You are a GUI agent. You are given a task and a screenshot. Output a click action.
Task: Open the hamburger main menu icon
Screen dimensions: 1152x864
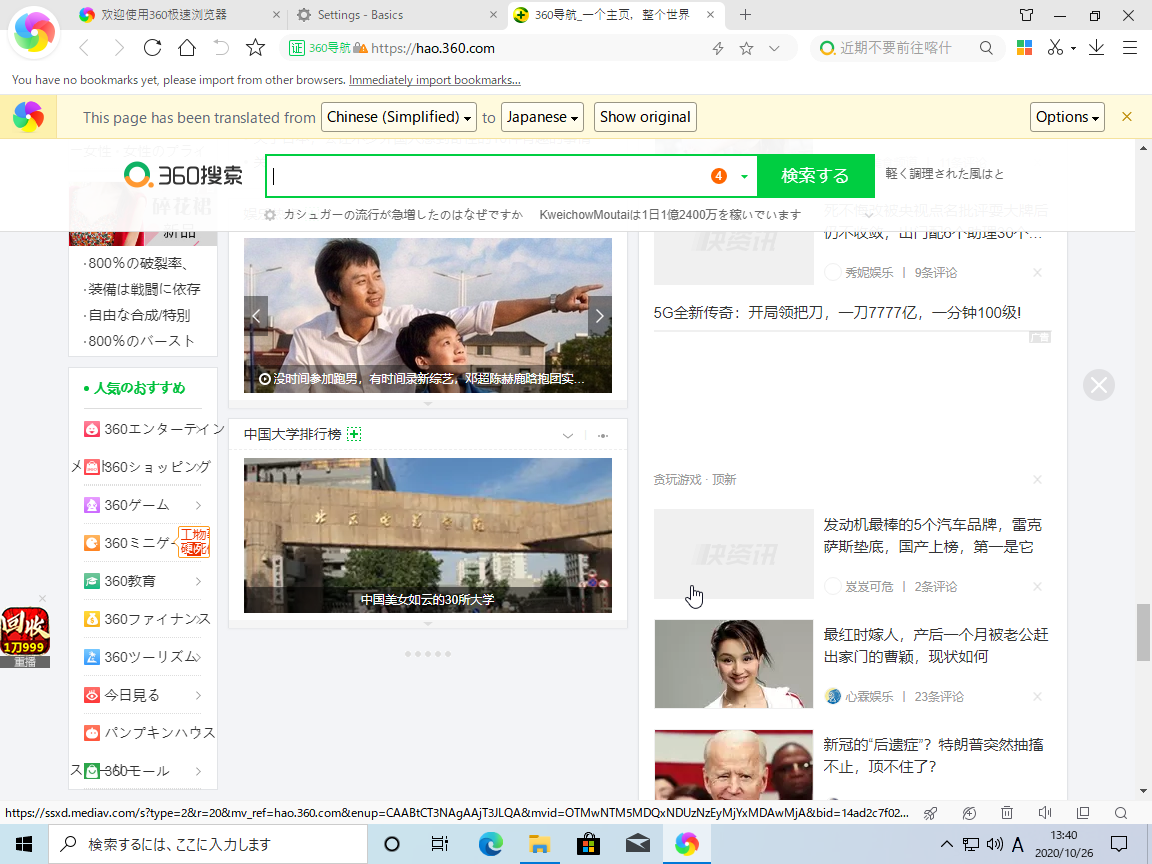[x=1130, y=48]
